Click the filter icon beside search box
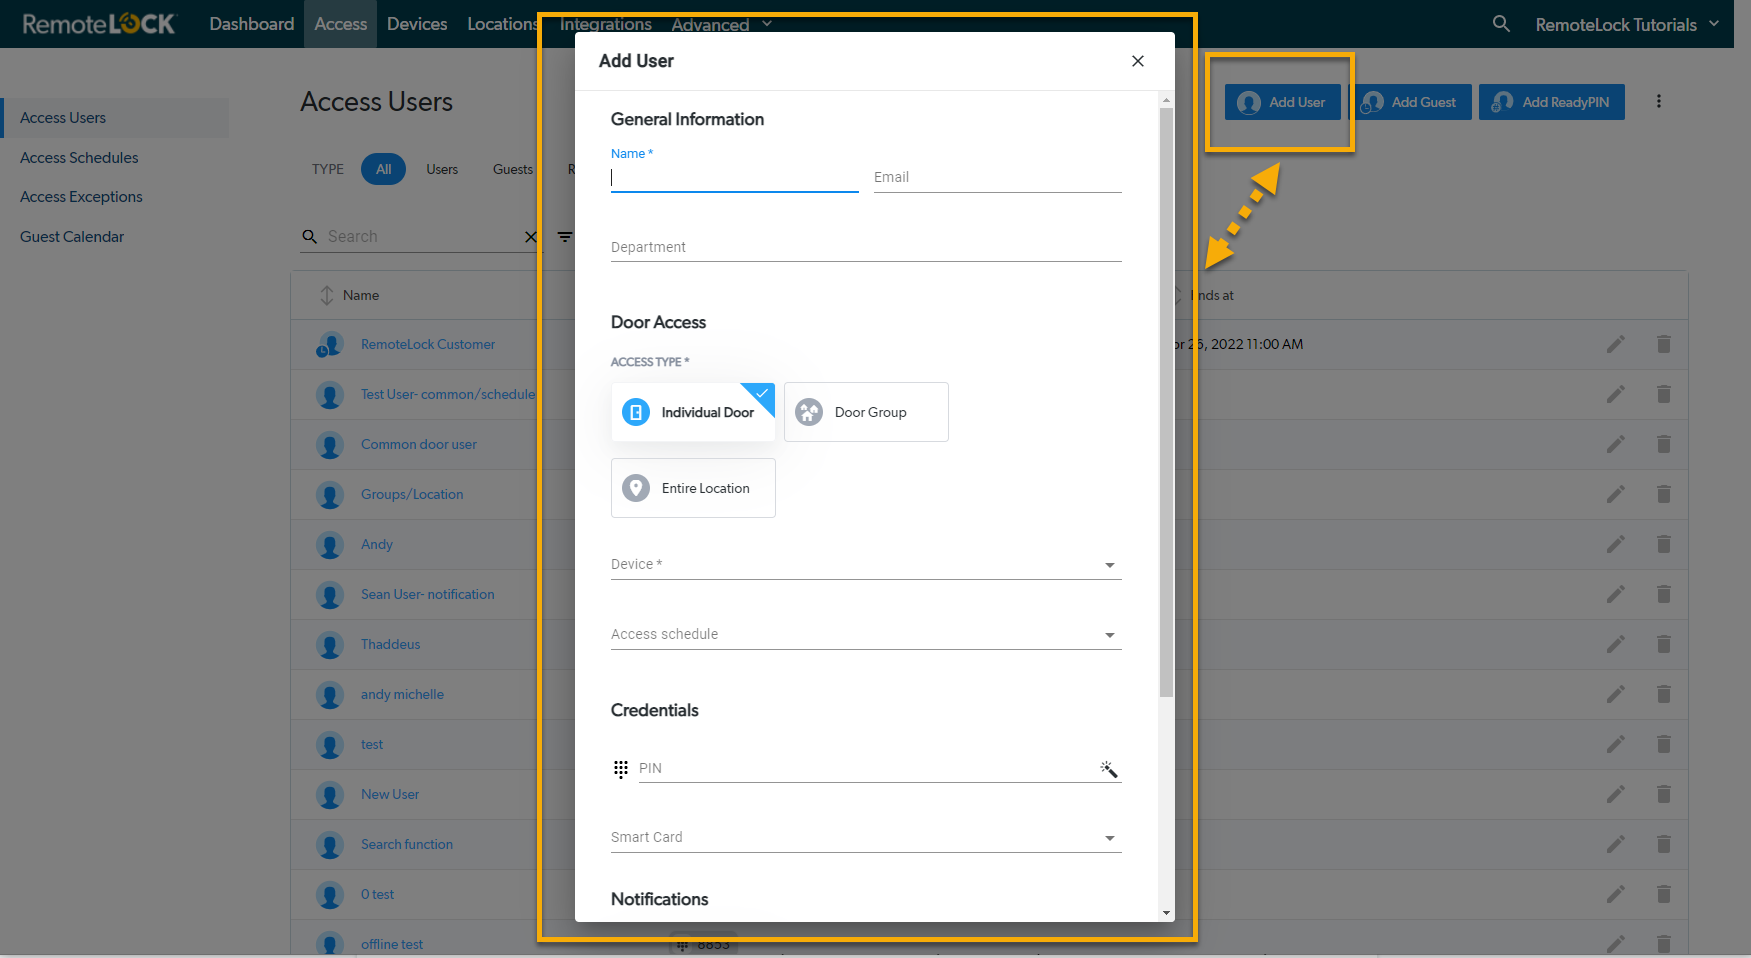 565,237
